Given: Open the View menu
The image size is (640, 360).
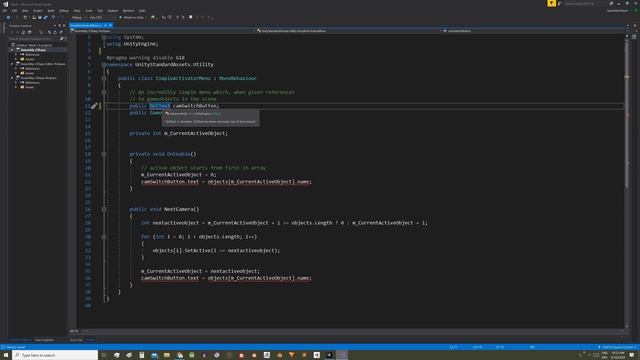Looking at the screenshot, I should (25, 11).
